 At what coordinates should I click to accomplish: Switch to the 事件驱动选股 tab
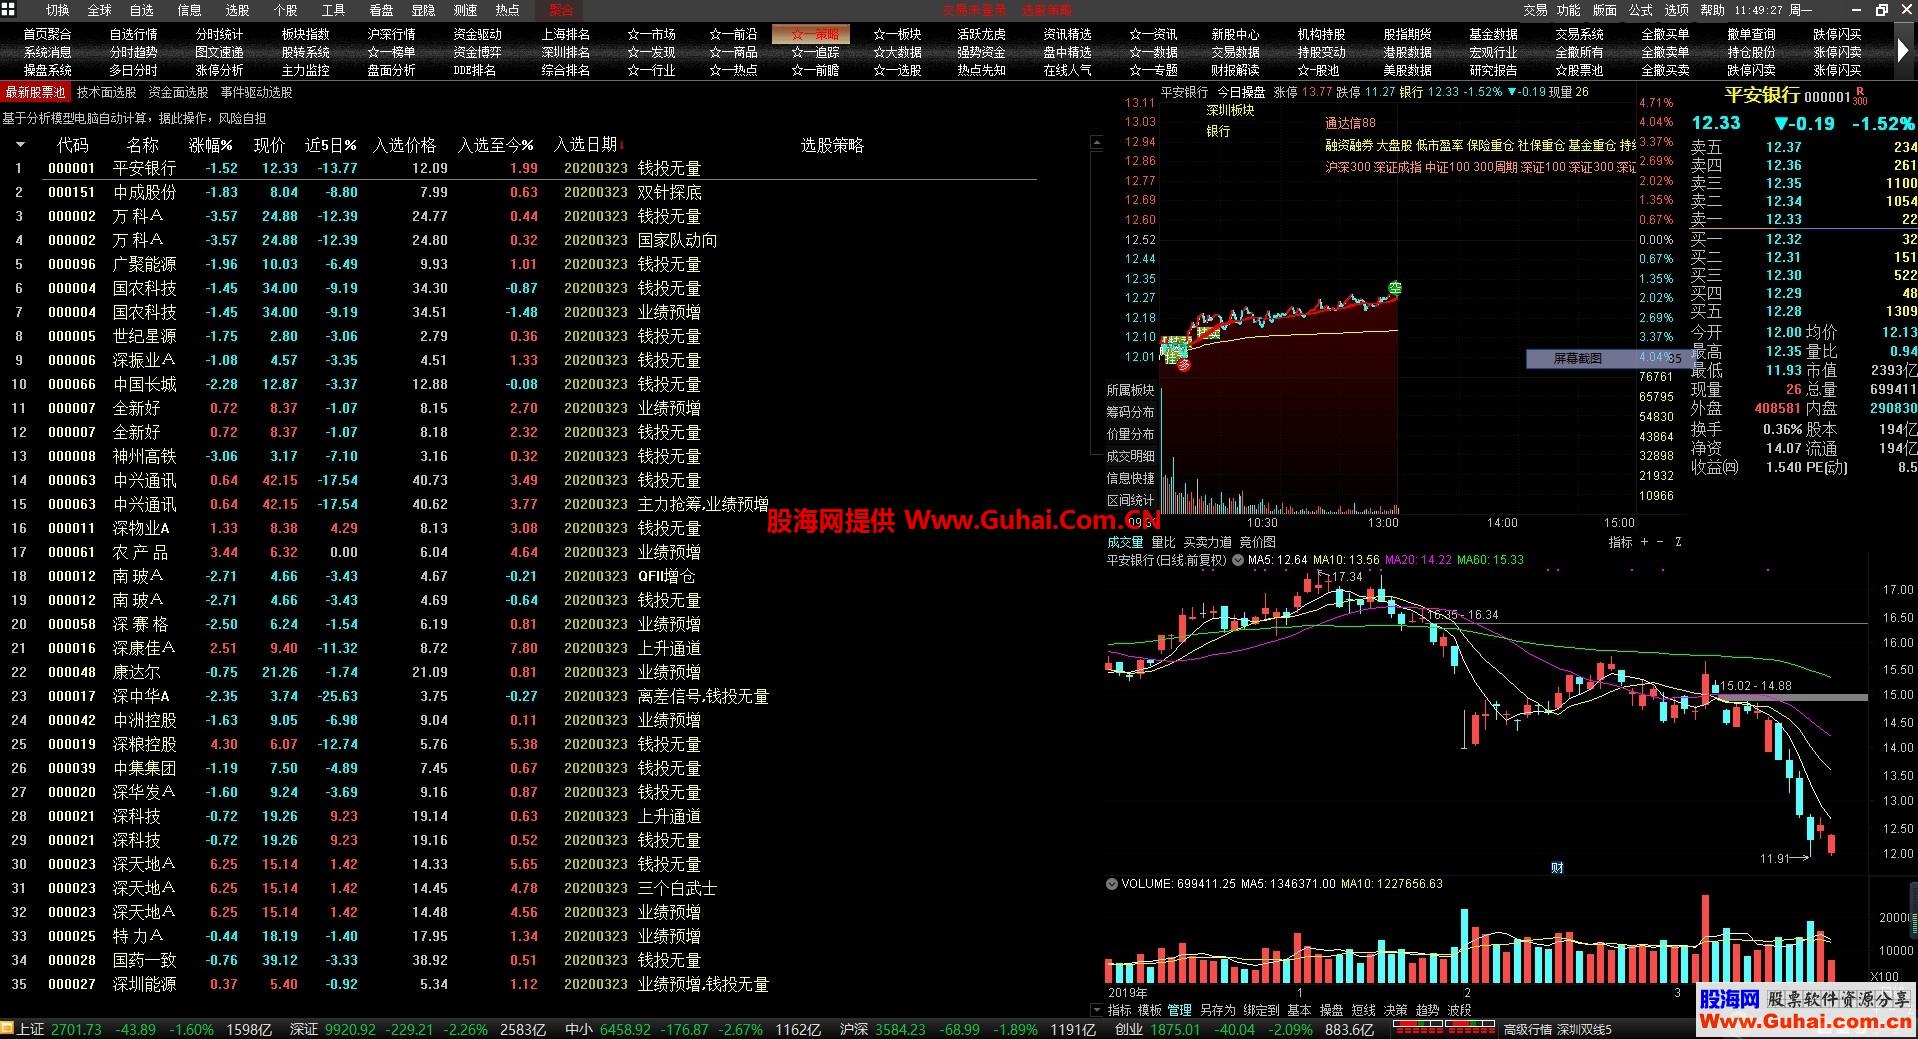[x=257, y=92]
